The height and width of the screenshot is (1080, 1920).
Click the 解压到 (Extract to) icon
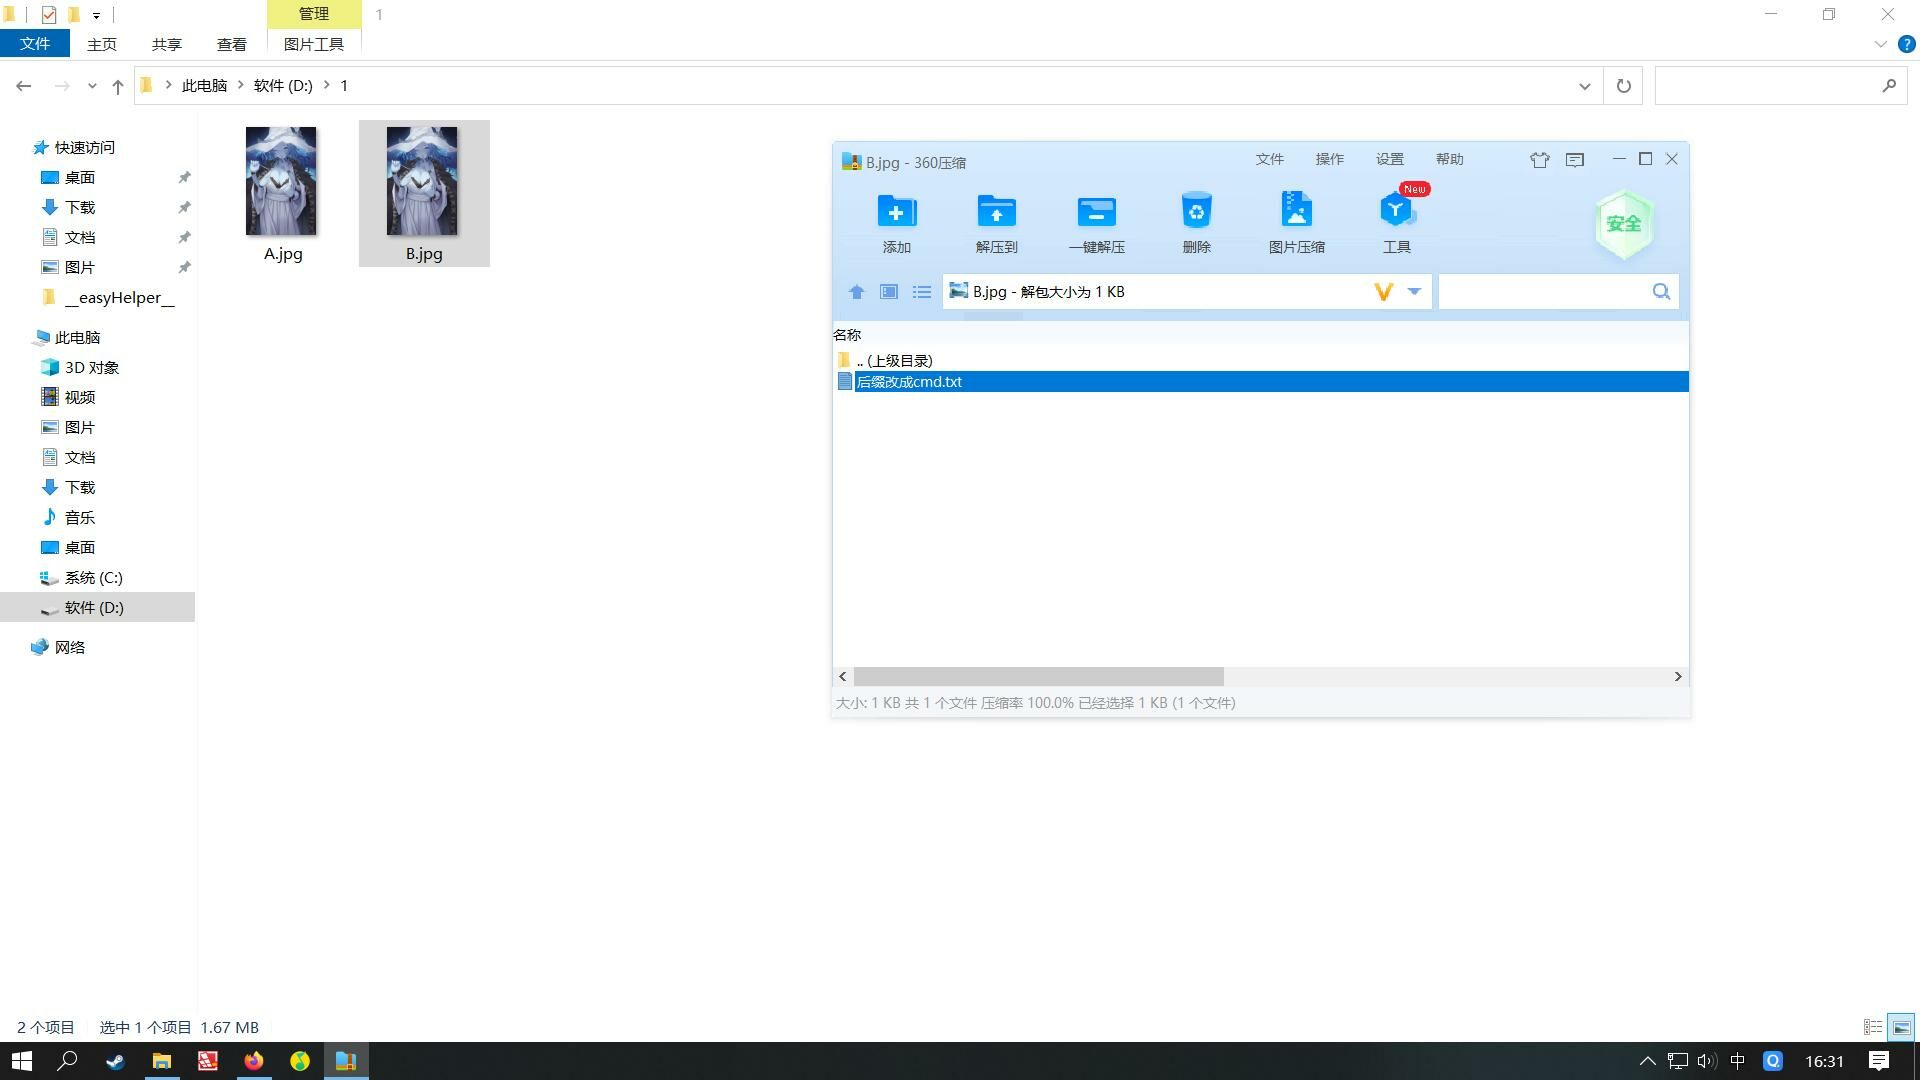[x=996, y=212]
